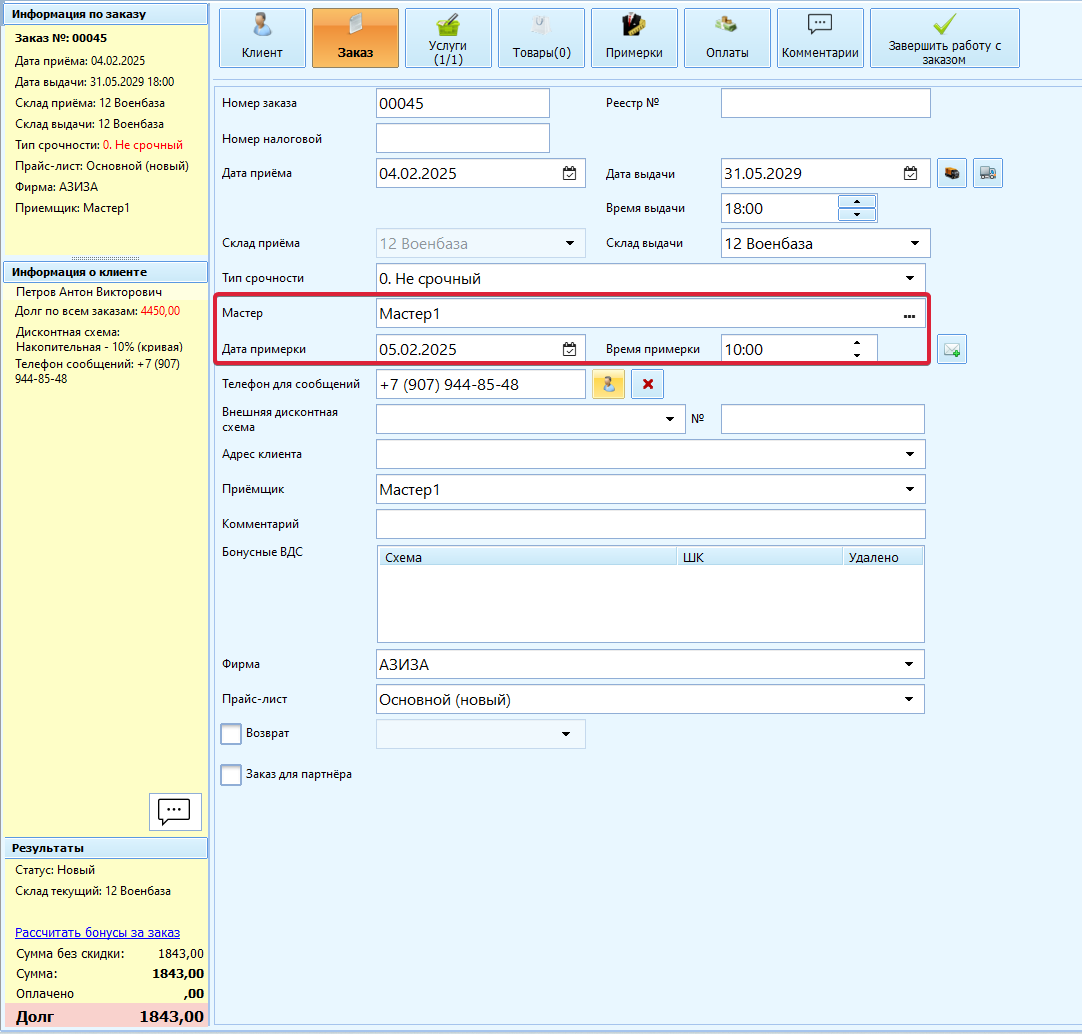Click the client icon beside phone field

(x=608, y=384)
